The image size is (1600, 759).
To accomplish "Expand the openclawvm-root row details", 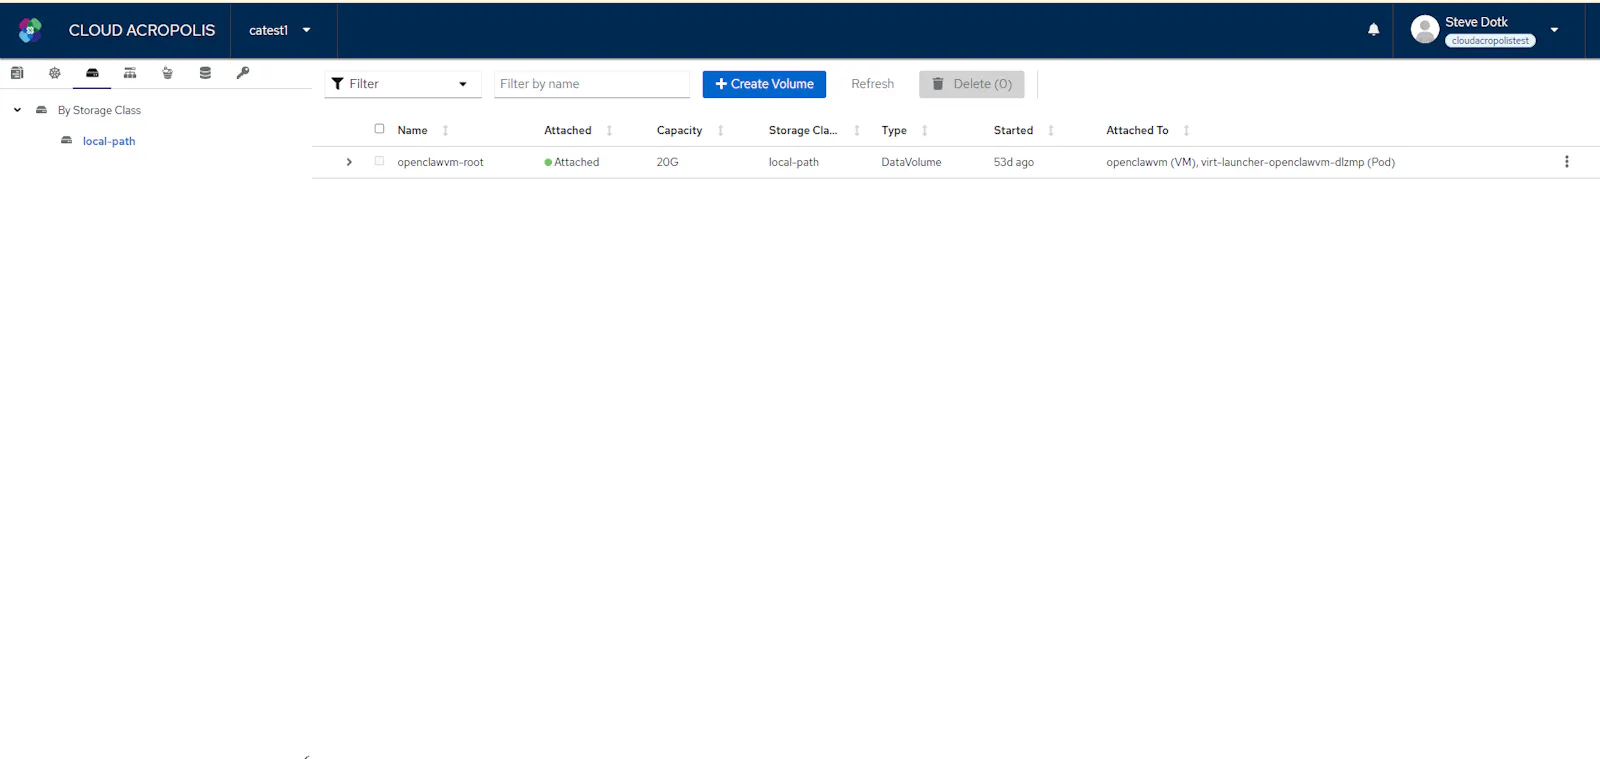I will (x=349, y=162).
